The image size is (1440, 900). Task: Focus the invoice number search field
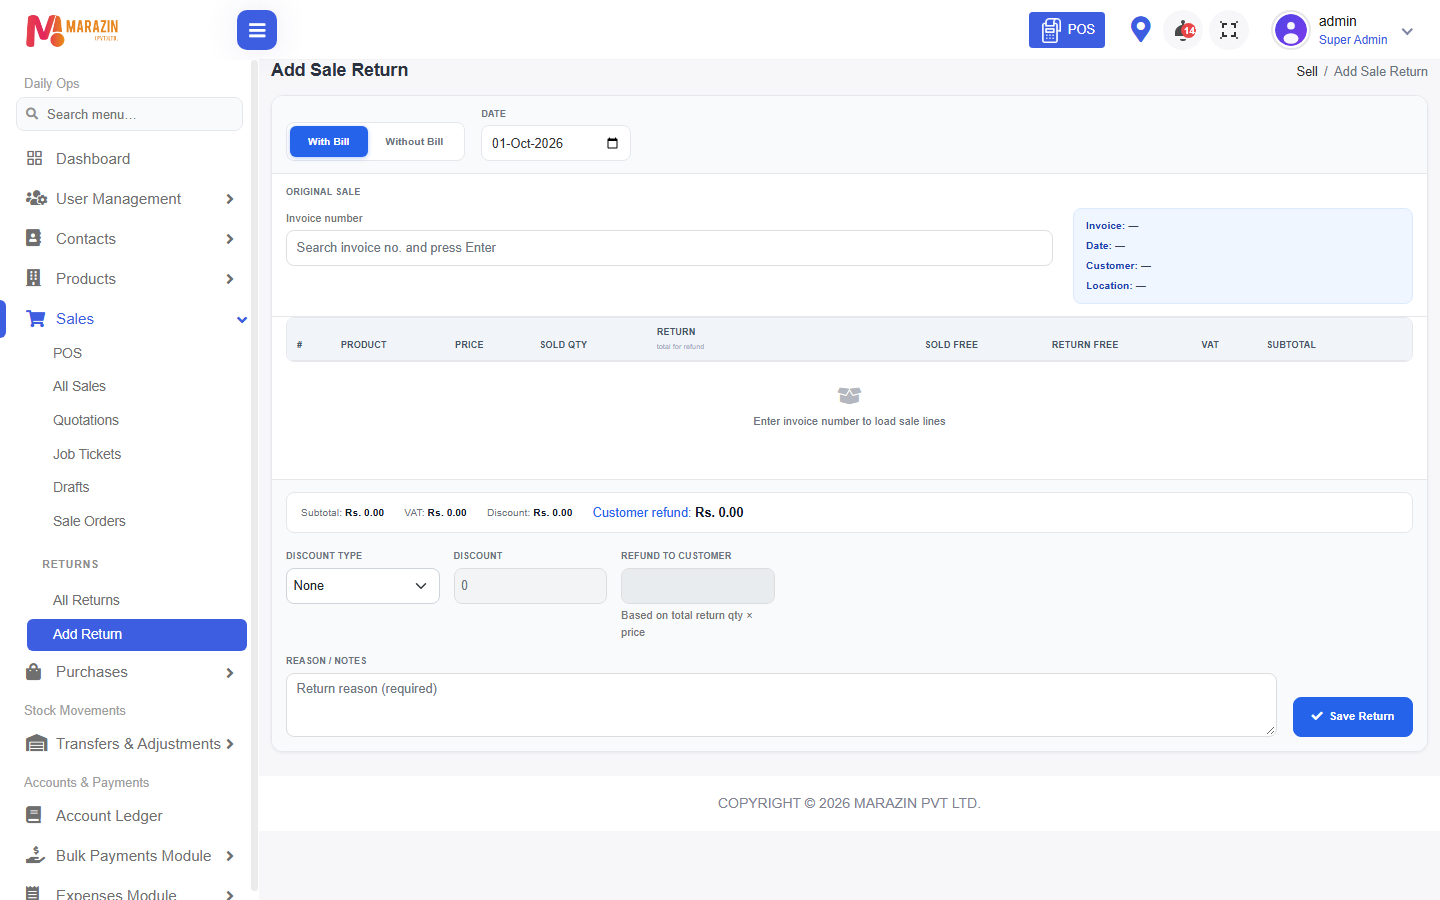[669, 248]
